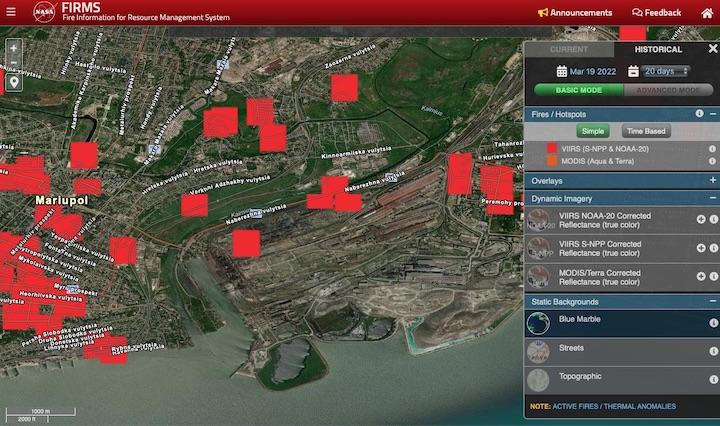The width and height of the screenshot is (720, 426).
Task: Switch to Advanced Mode
Action: [x=668, y=90]
